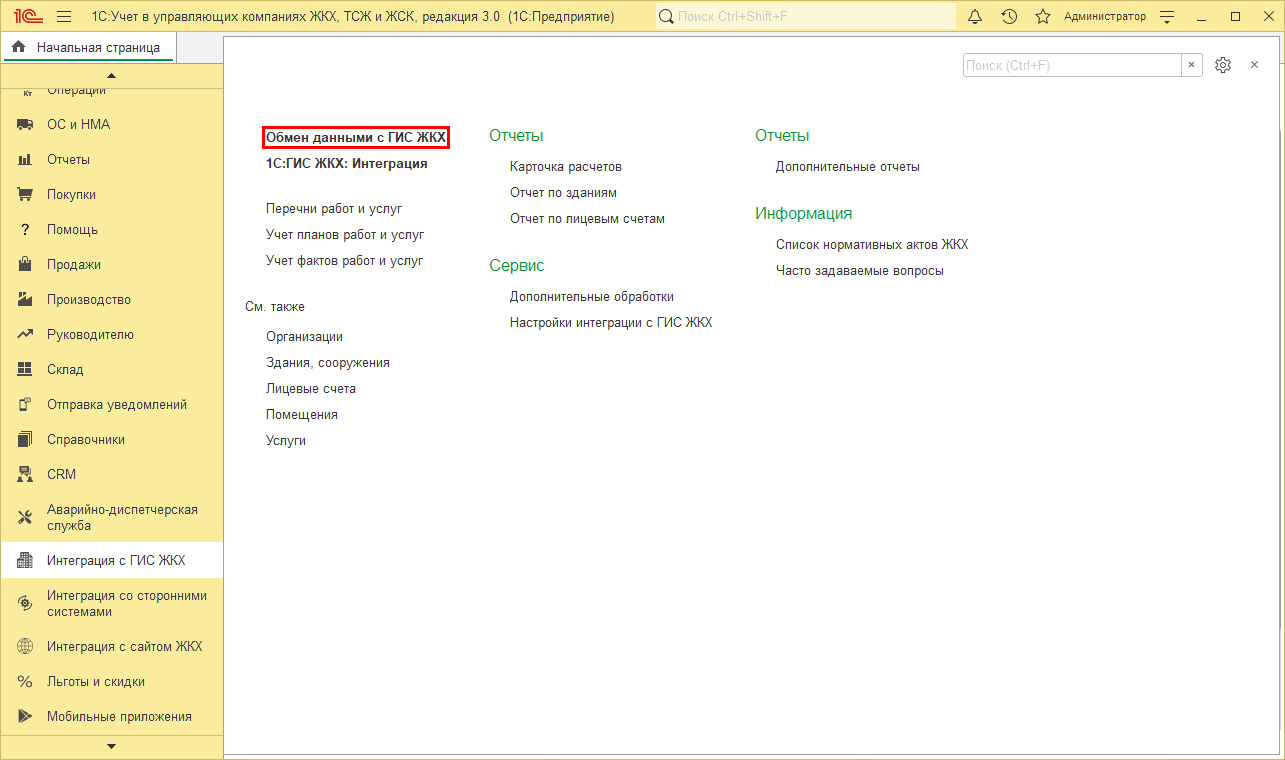
Task: Close the section menu panel
Action: point(1254,65)
